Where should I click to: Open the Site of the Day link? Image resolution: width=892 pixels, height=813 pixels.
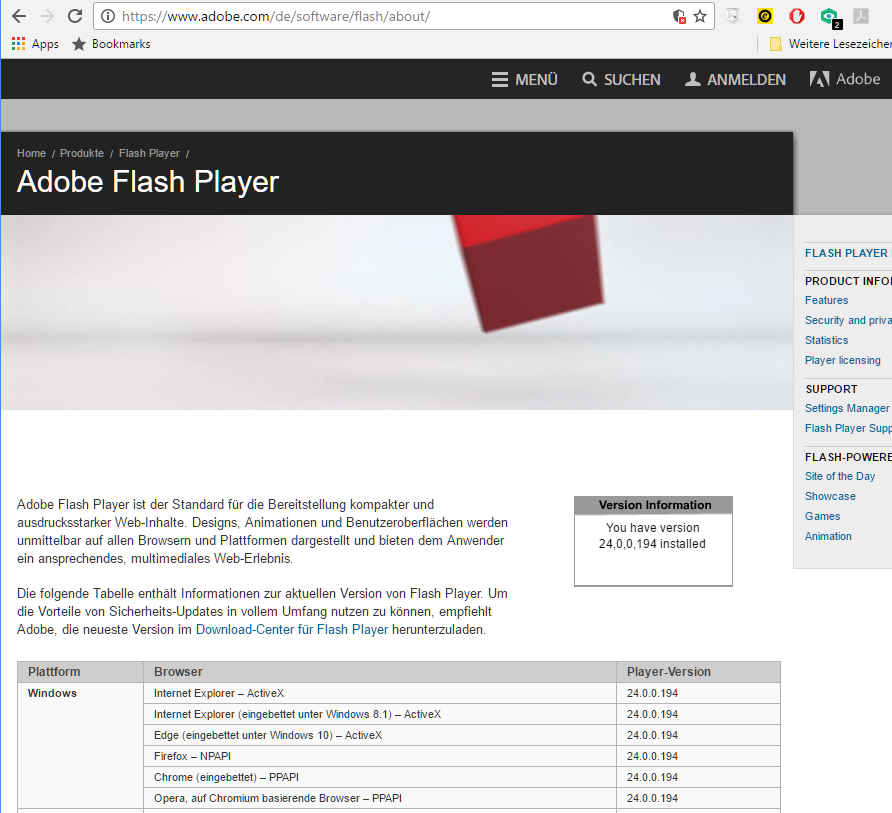point(840,476)
